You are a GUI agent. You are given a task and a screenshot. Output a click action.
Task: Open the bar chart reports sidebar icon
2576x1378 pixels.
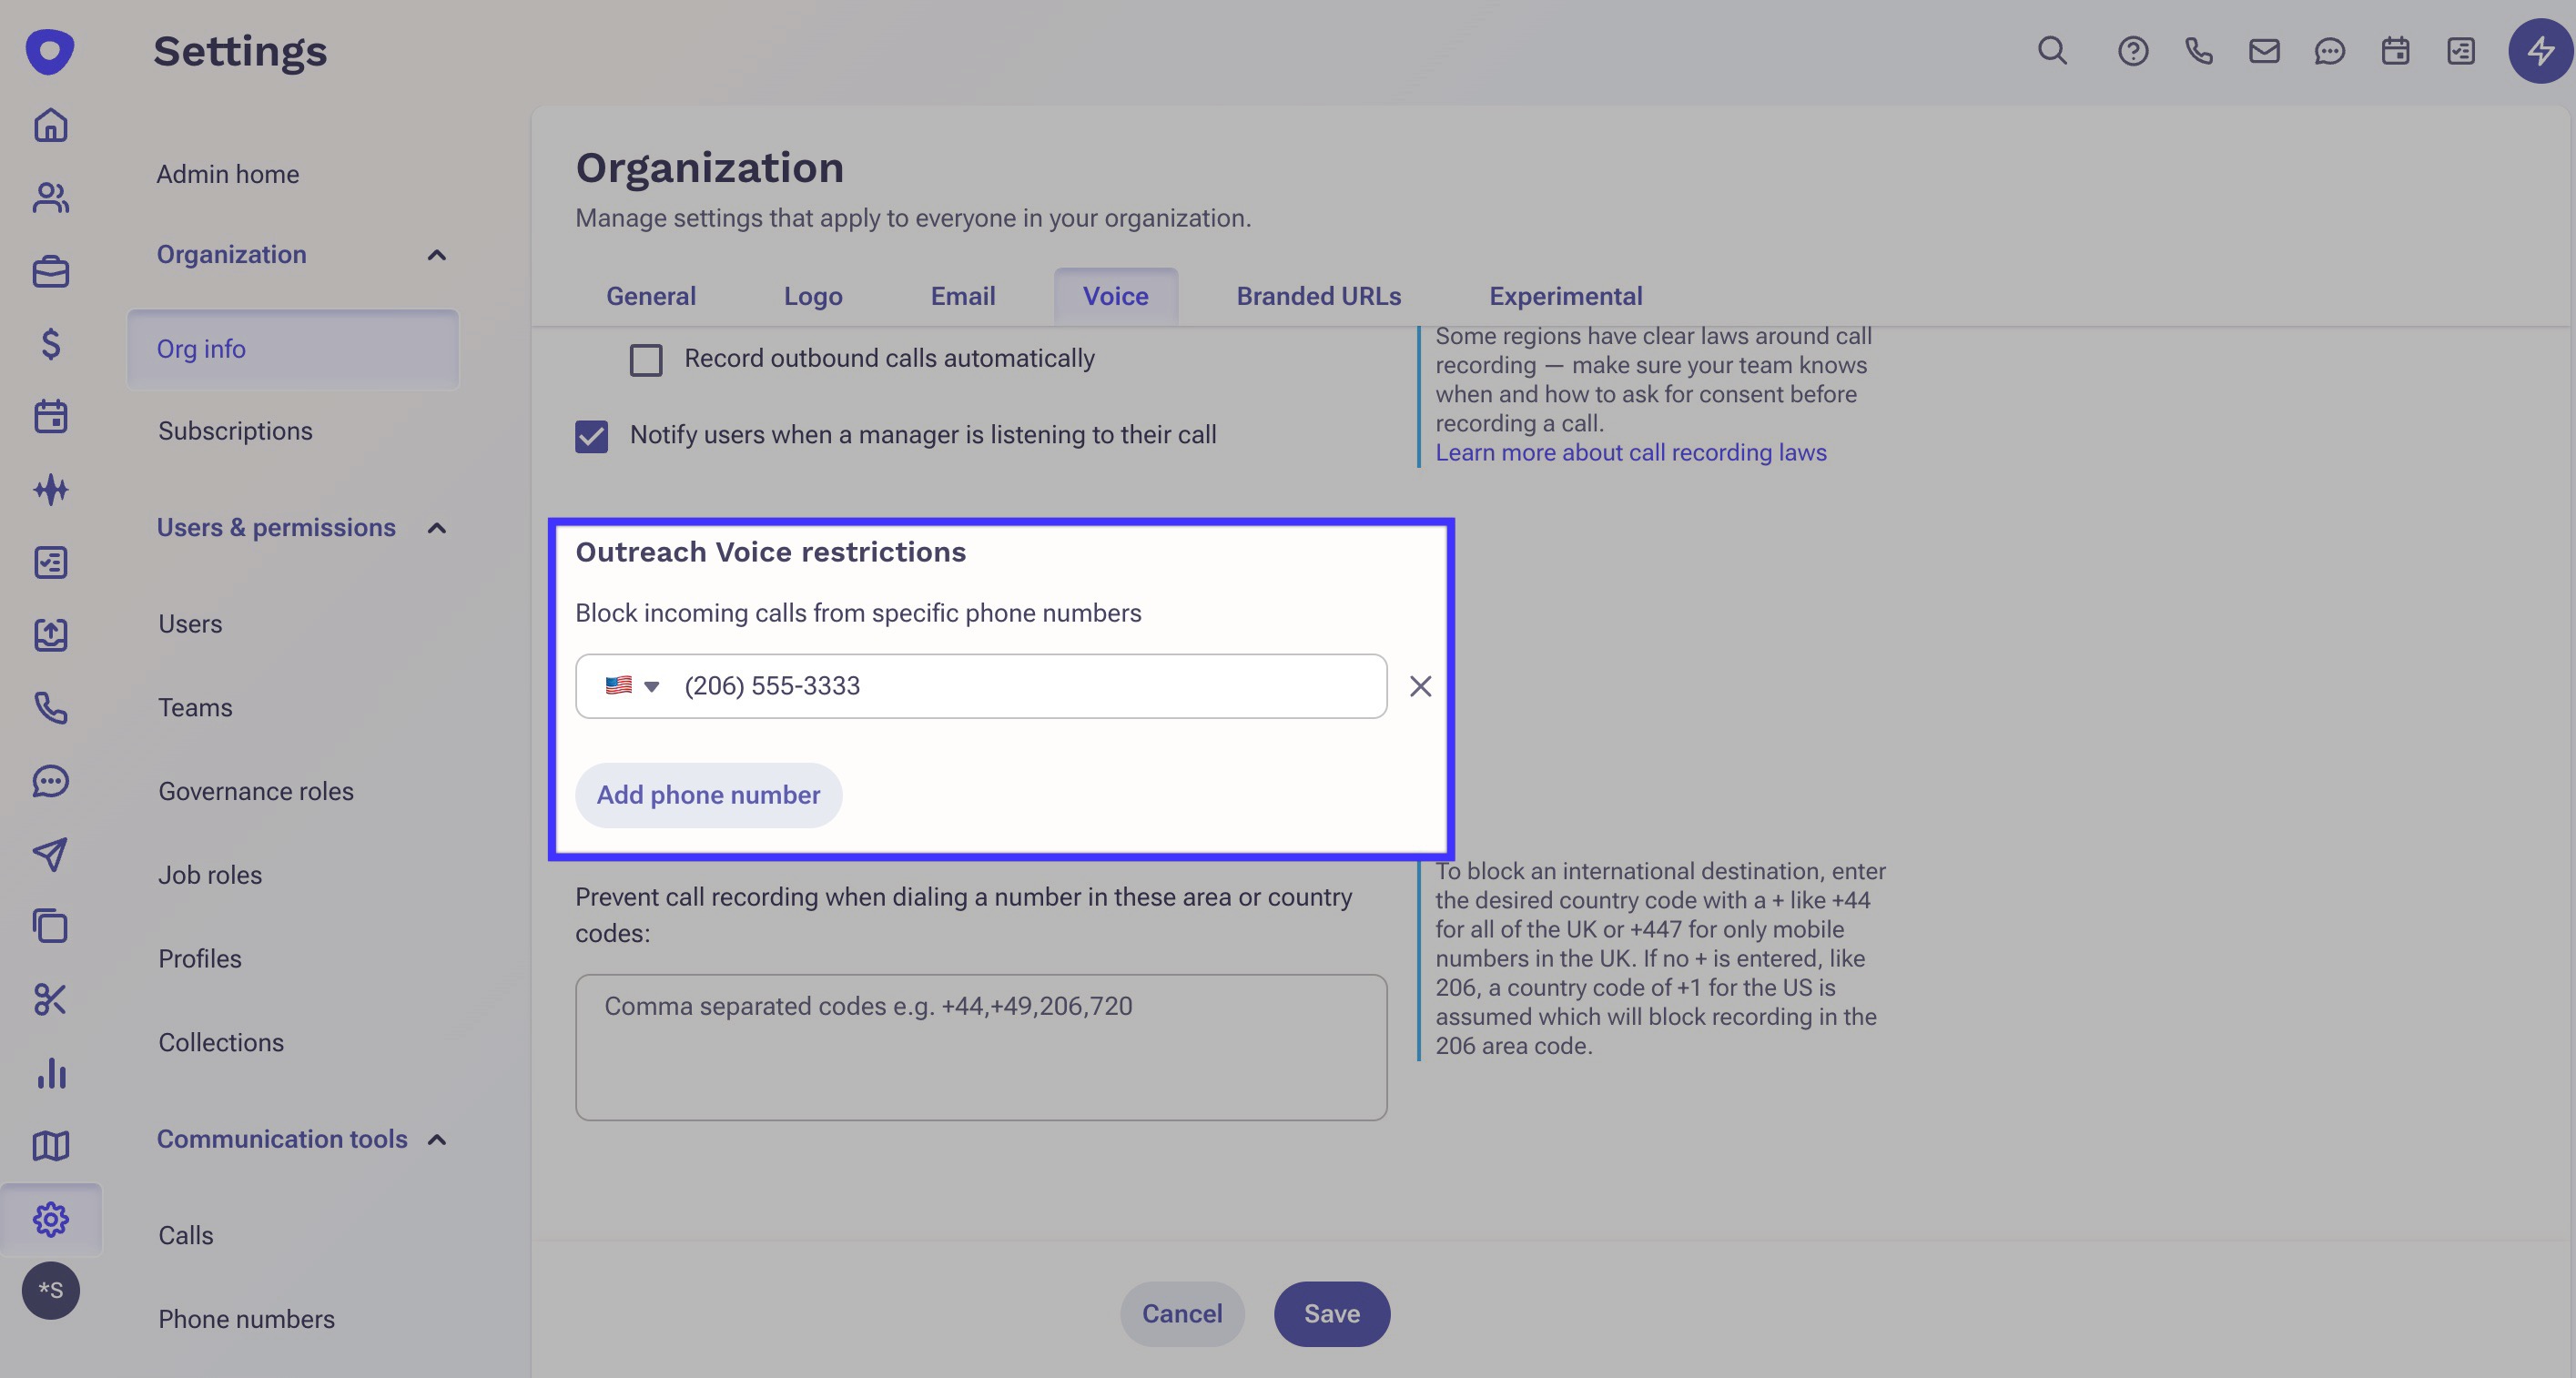[50, 1072]
